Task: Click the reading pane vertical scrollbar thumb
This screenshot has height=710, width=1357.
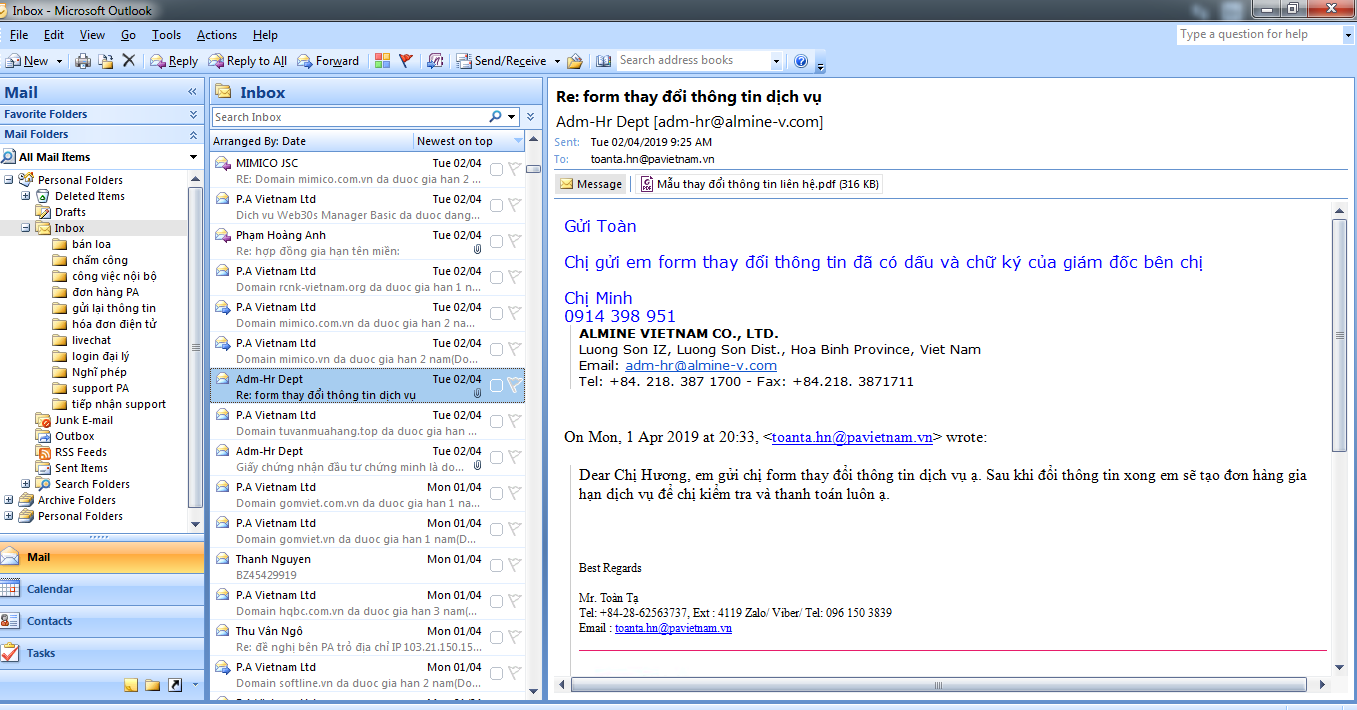Action: point(1340,335)
